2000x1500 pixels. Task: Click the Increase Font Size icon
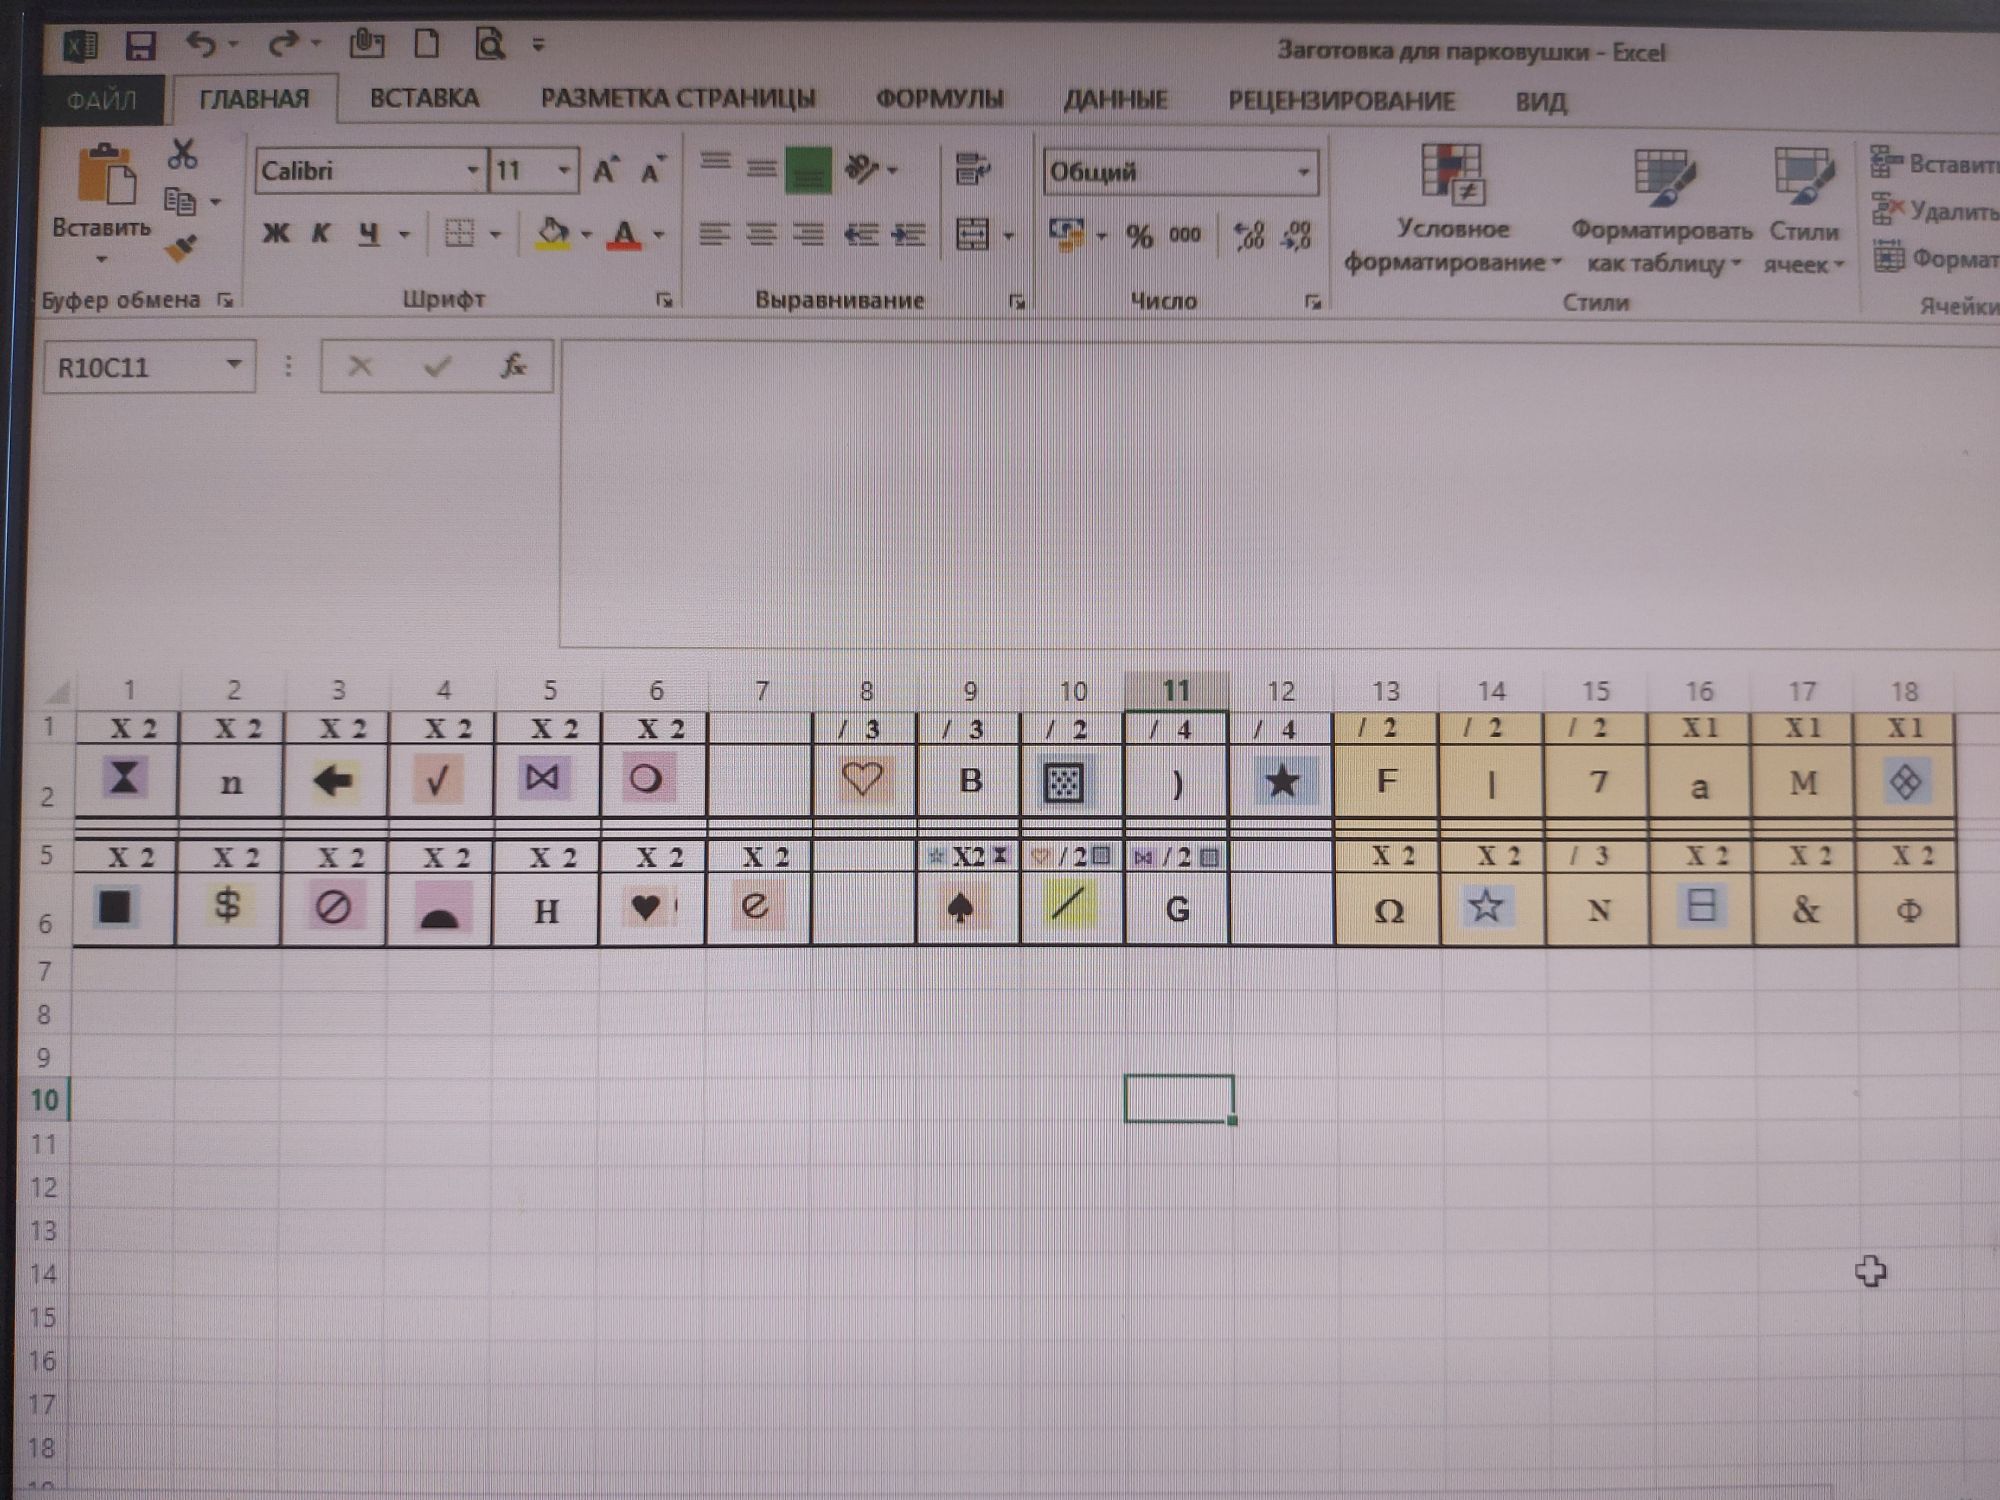coord(605,171)
